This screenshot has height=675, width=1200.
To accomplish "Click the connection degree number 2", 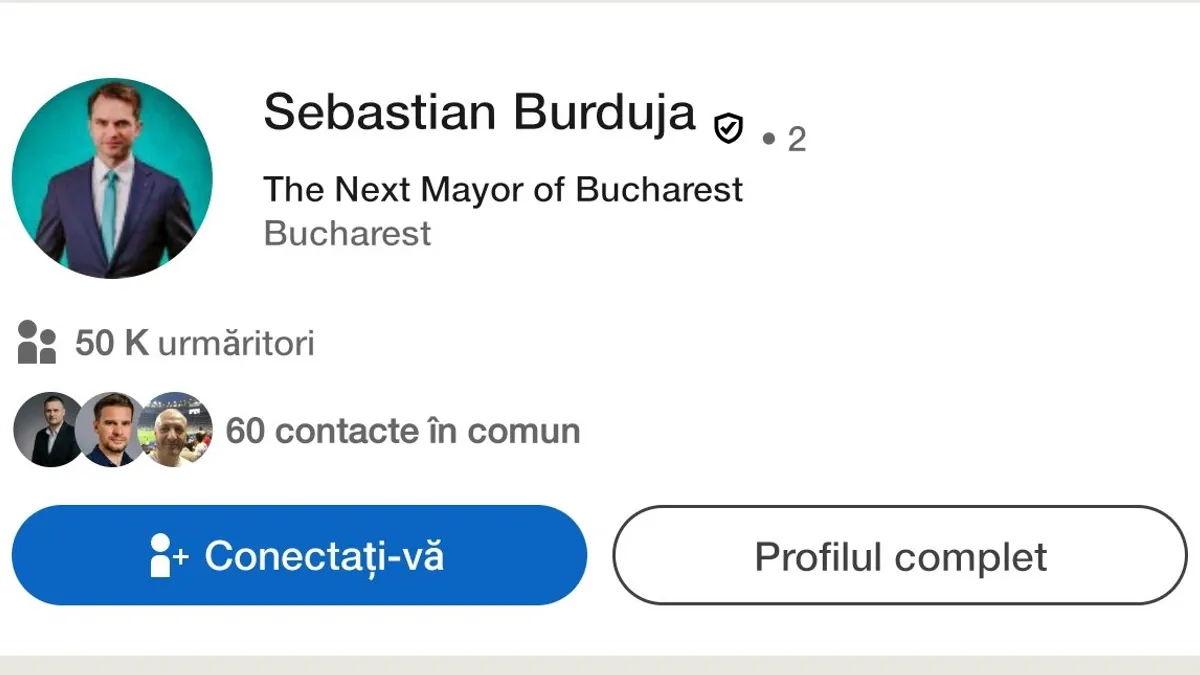I will (796, 139).
